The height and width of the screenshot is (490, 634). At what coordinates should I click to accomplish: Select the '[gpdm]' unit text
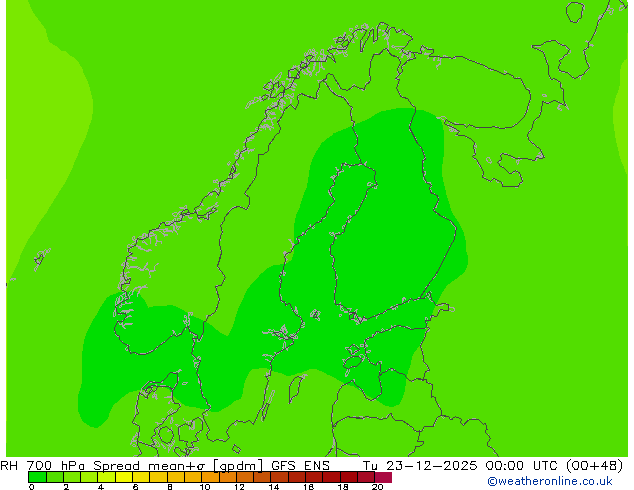click(238, 466)
